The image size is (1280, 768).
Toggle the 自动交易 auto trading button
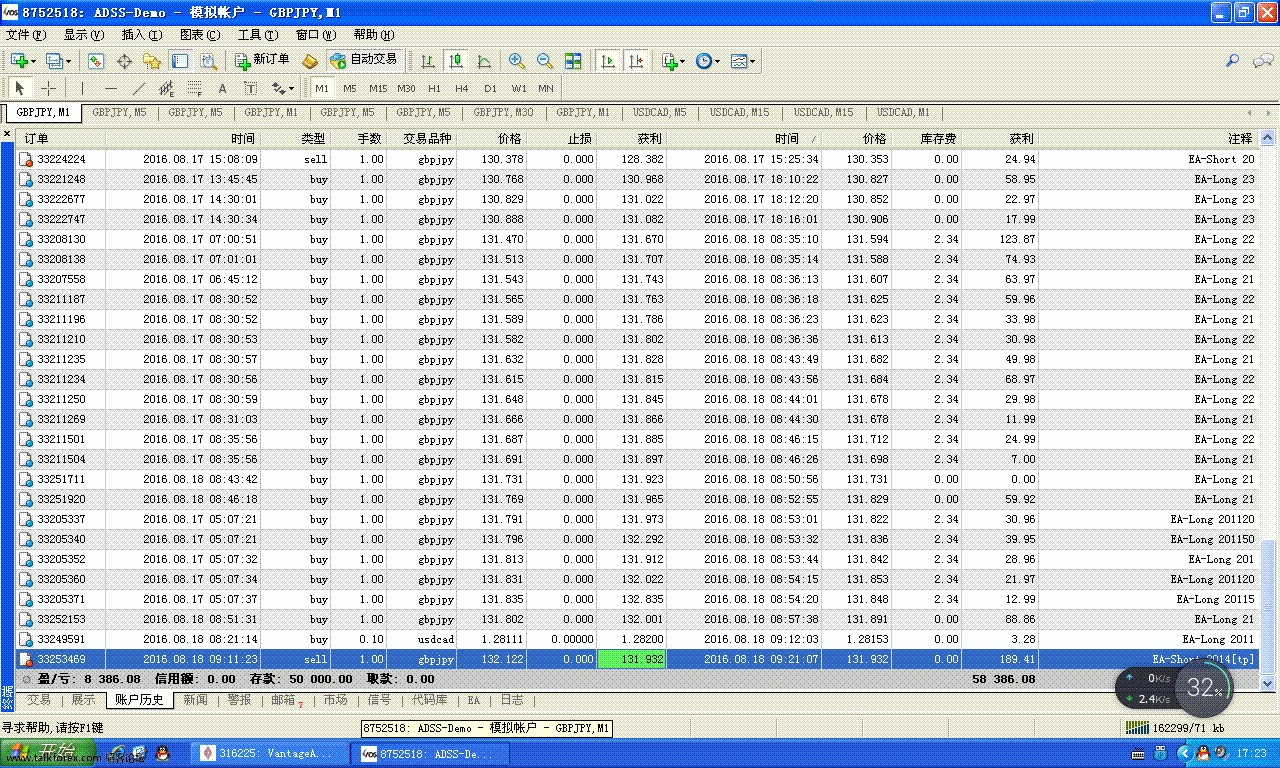point(364,61)
